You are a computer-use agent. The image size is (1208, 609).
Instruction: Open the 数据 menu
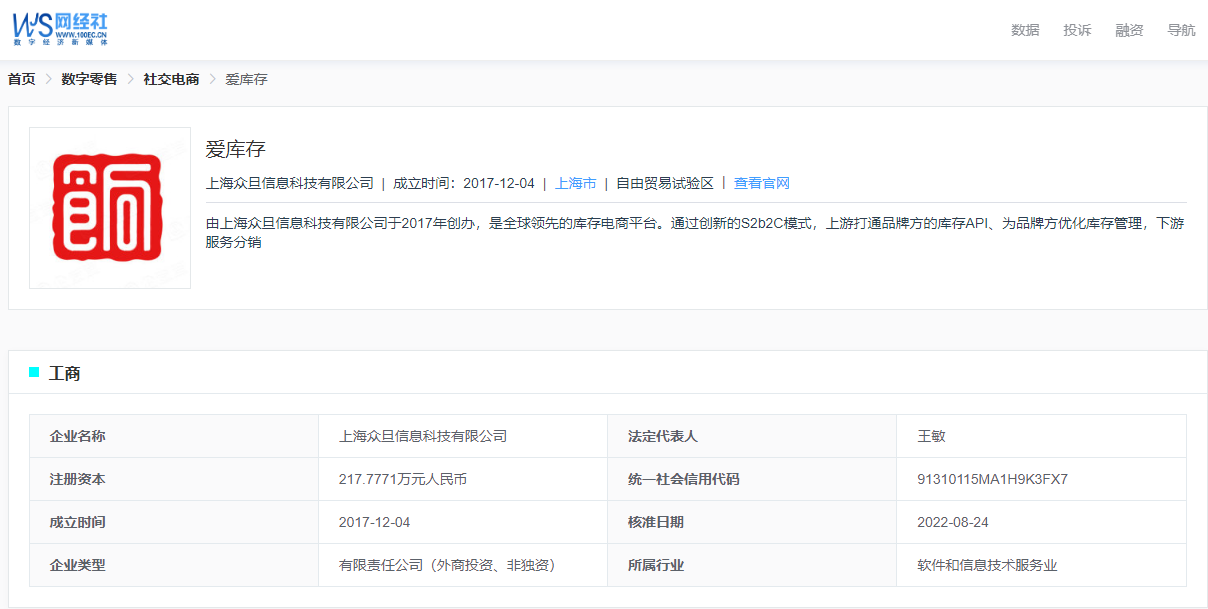coord(1025,30)
